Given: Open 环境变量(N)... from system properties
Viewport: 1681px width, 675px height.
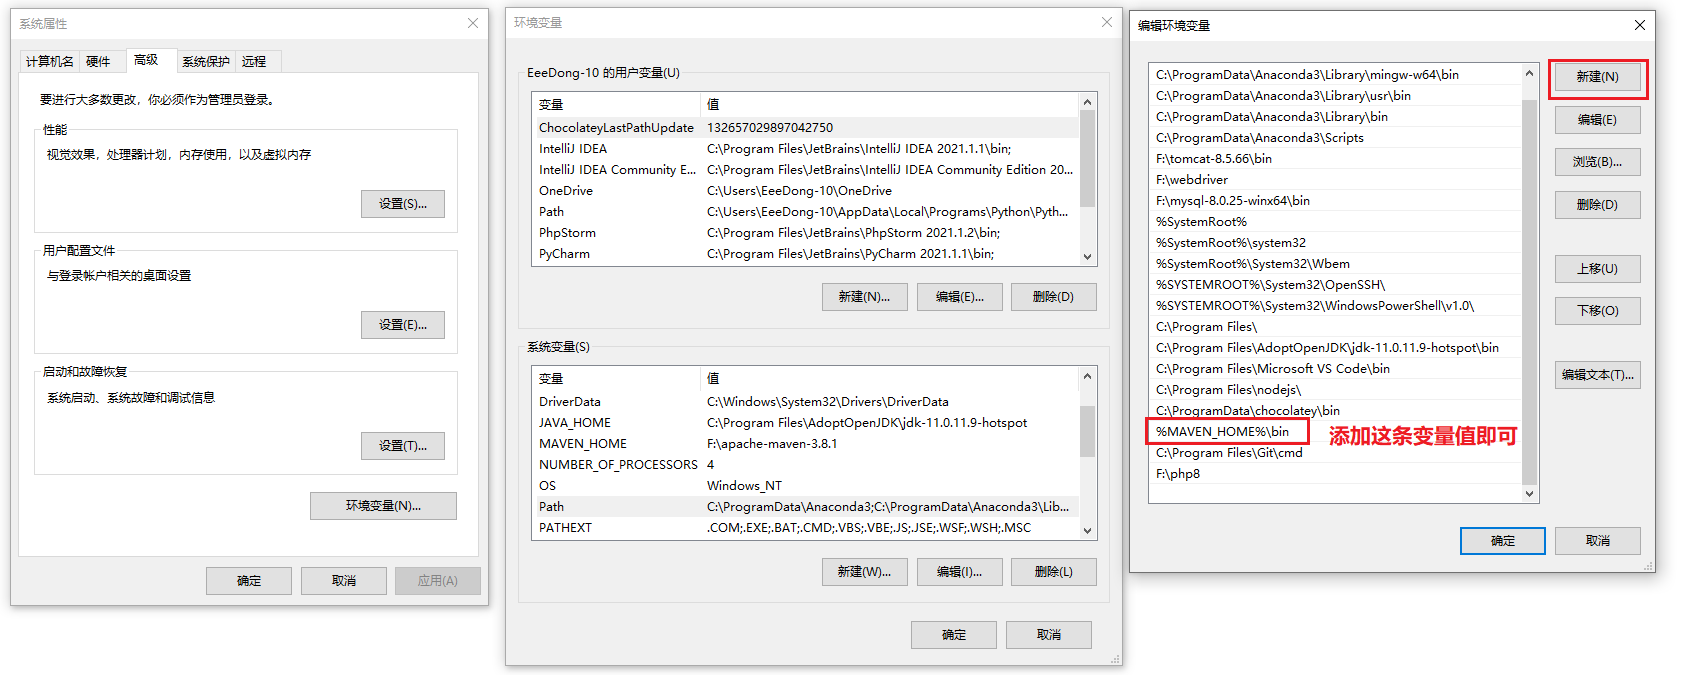Looking at the screenshot, I should pos(383,506).
